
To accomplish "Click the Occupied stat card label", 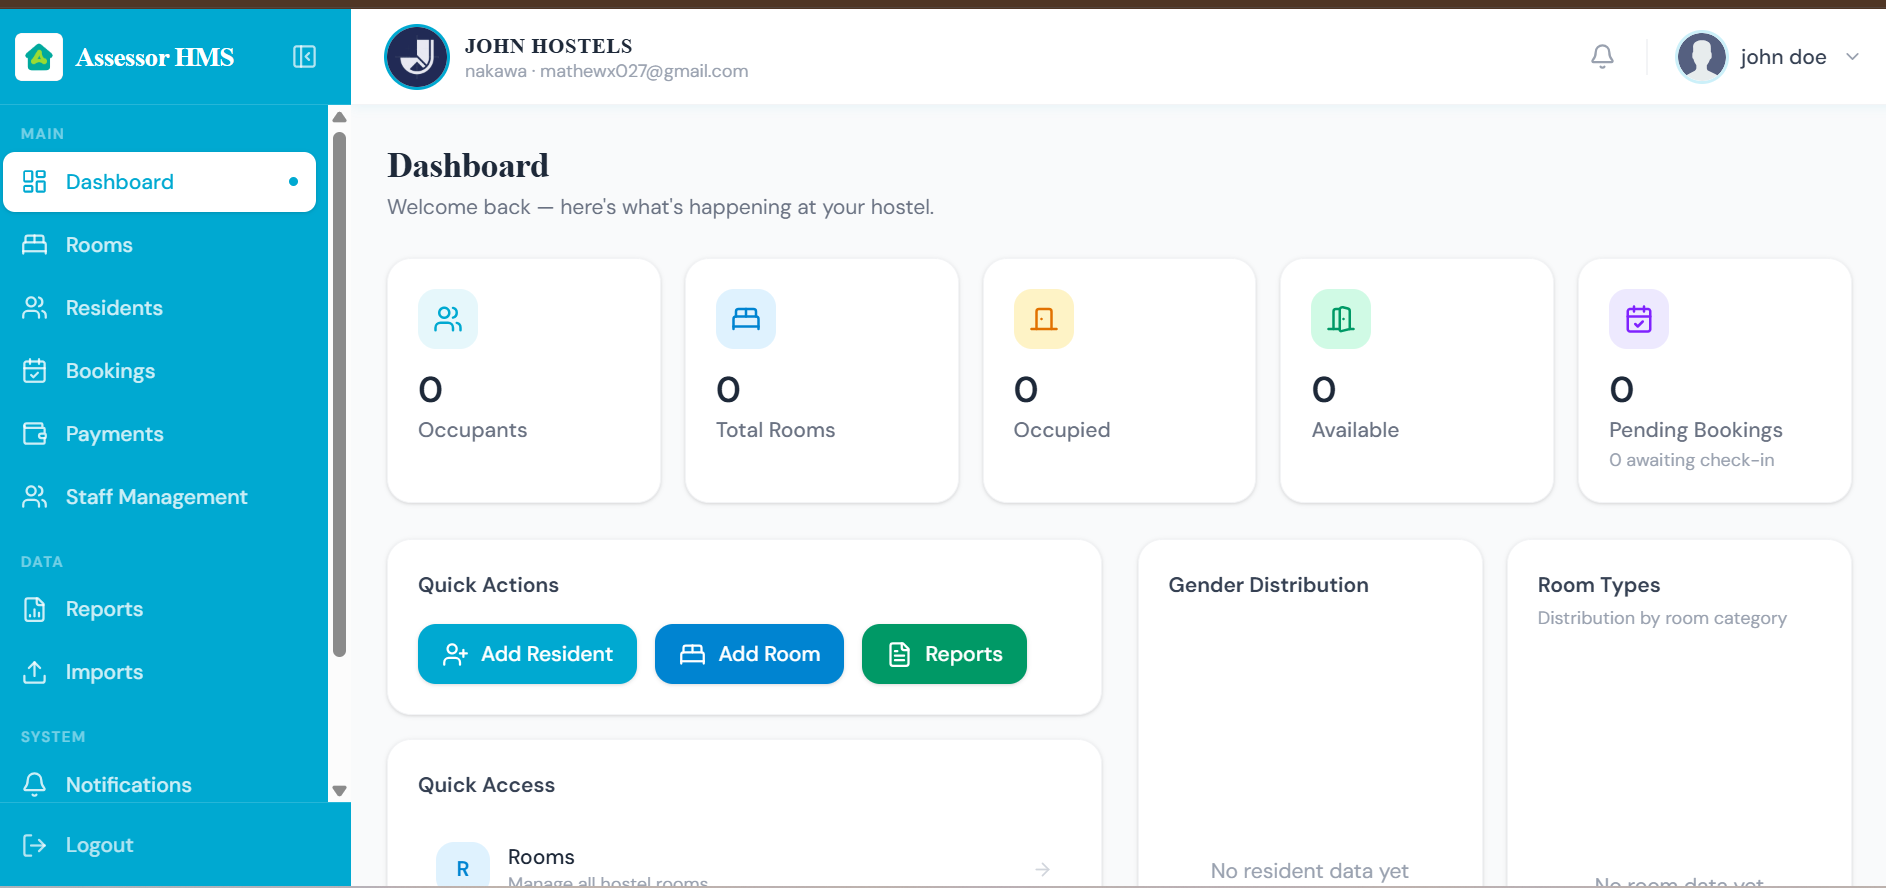I will point(1062,430).
